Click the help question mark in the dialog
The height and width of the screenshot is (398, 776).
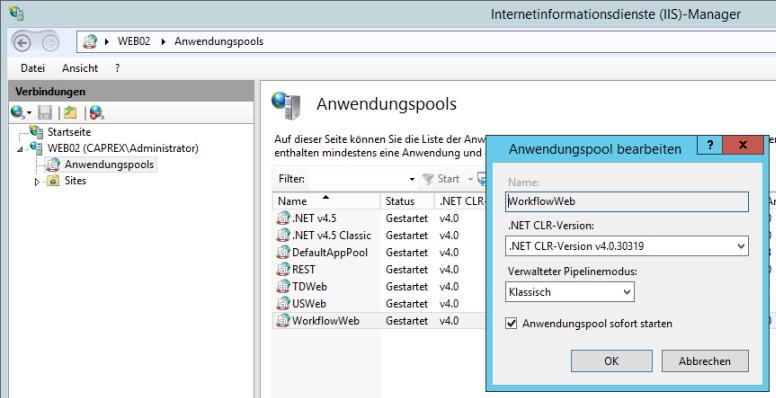point(710,145)
